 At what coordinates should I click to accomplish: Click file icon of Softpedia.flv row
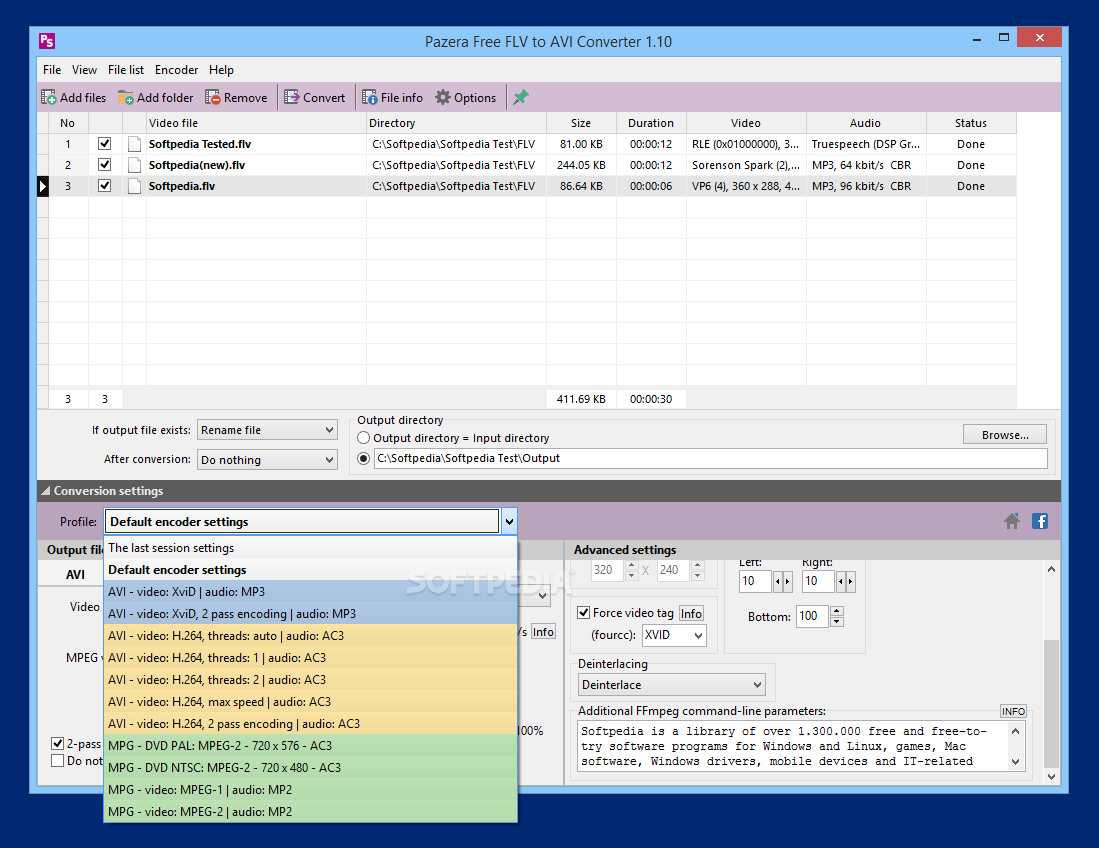click(135, 186)
